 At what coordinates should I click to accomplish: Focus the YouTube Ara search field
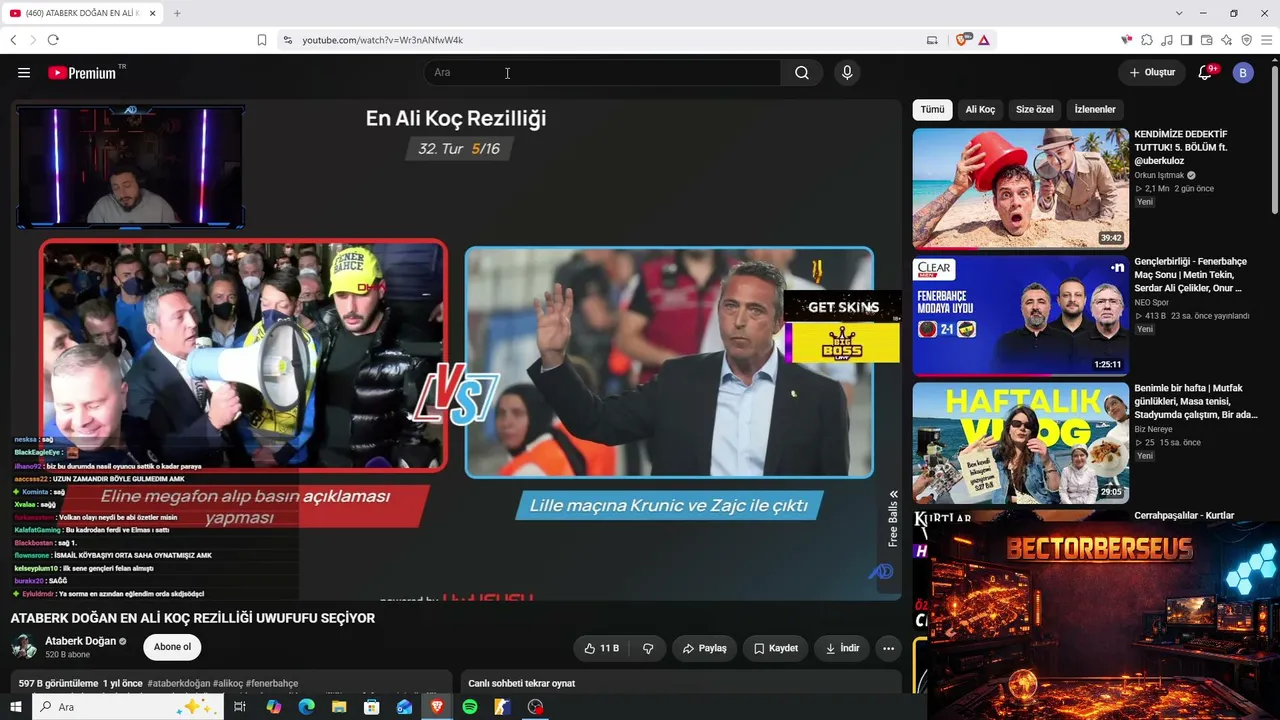coord(602,73)
